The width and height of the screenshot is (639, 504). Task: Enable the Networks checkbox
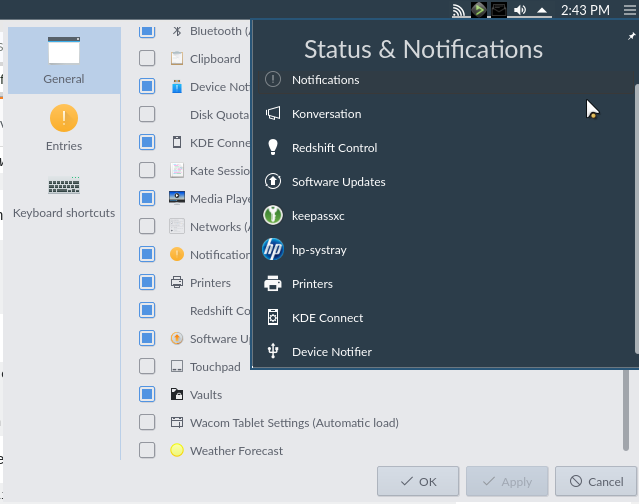click(147, 226)
